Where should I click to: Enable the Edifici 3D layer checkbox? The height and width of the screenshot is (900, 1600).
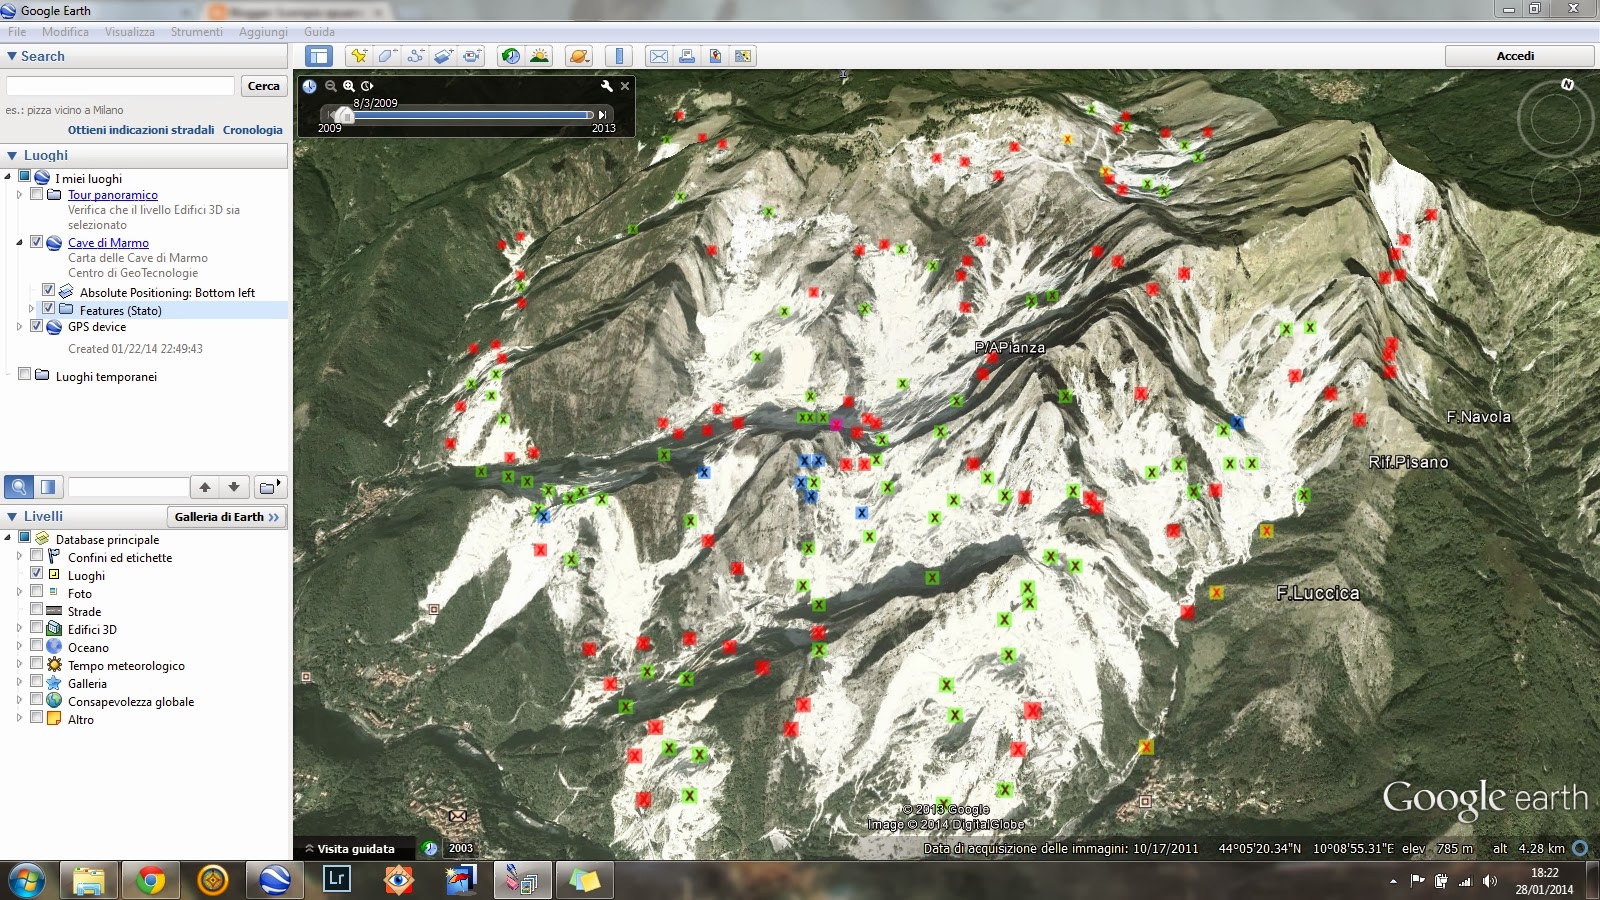pos(36,628)
